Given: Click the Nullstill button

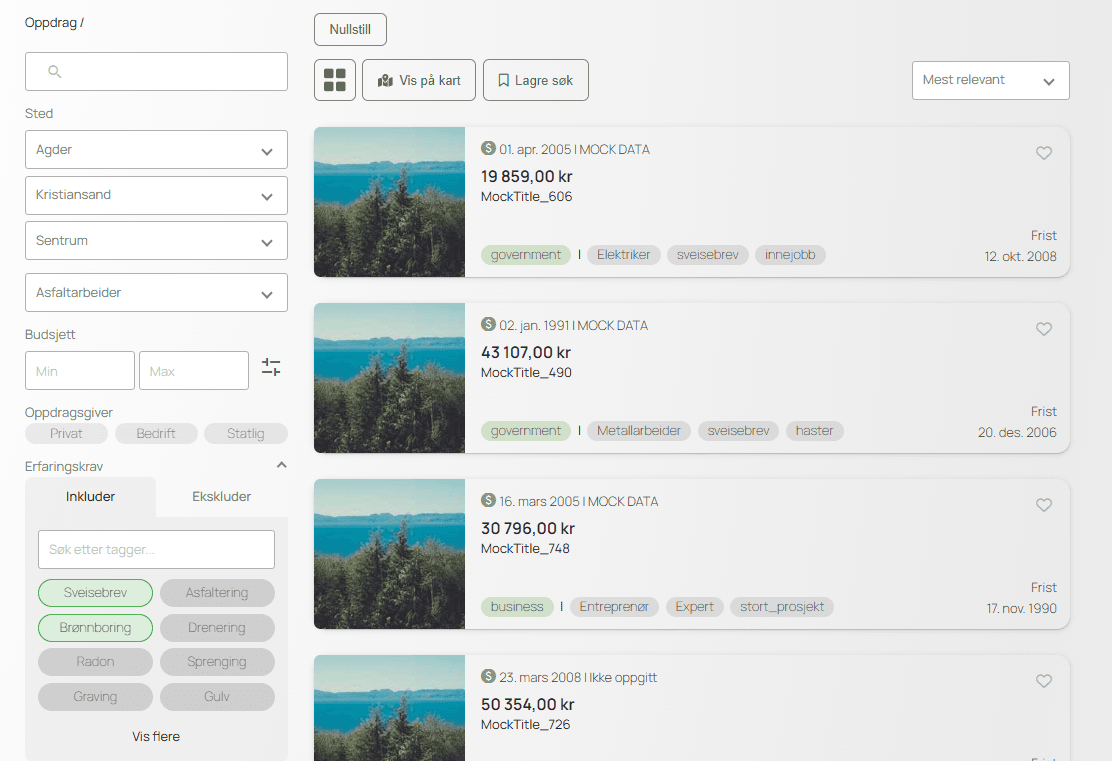Looking at the screenshot, I should 350,30.
